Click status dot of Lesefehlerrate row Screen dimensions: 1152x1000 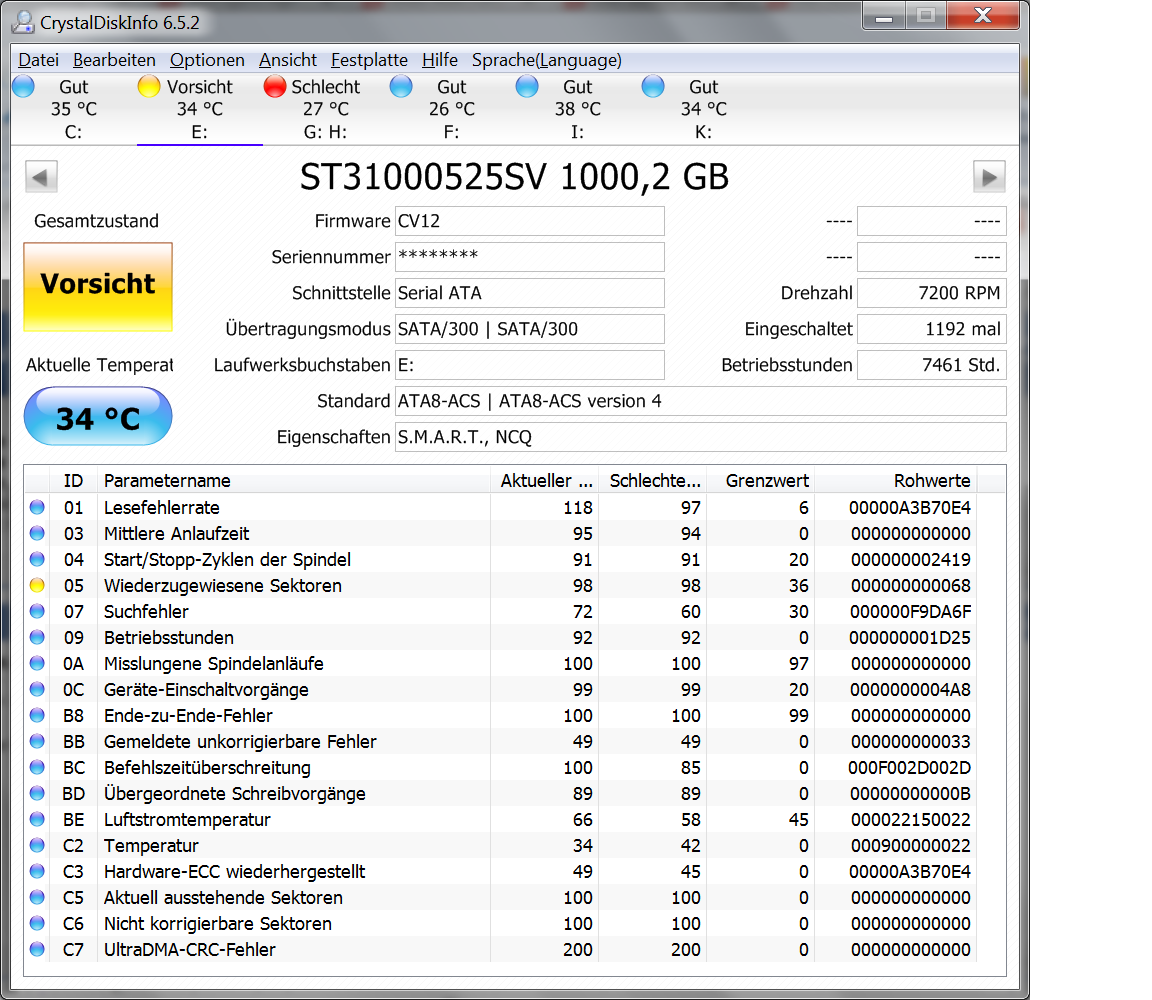[37, 507]
